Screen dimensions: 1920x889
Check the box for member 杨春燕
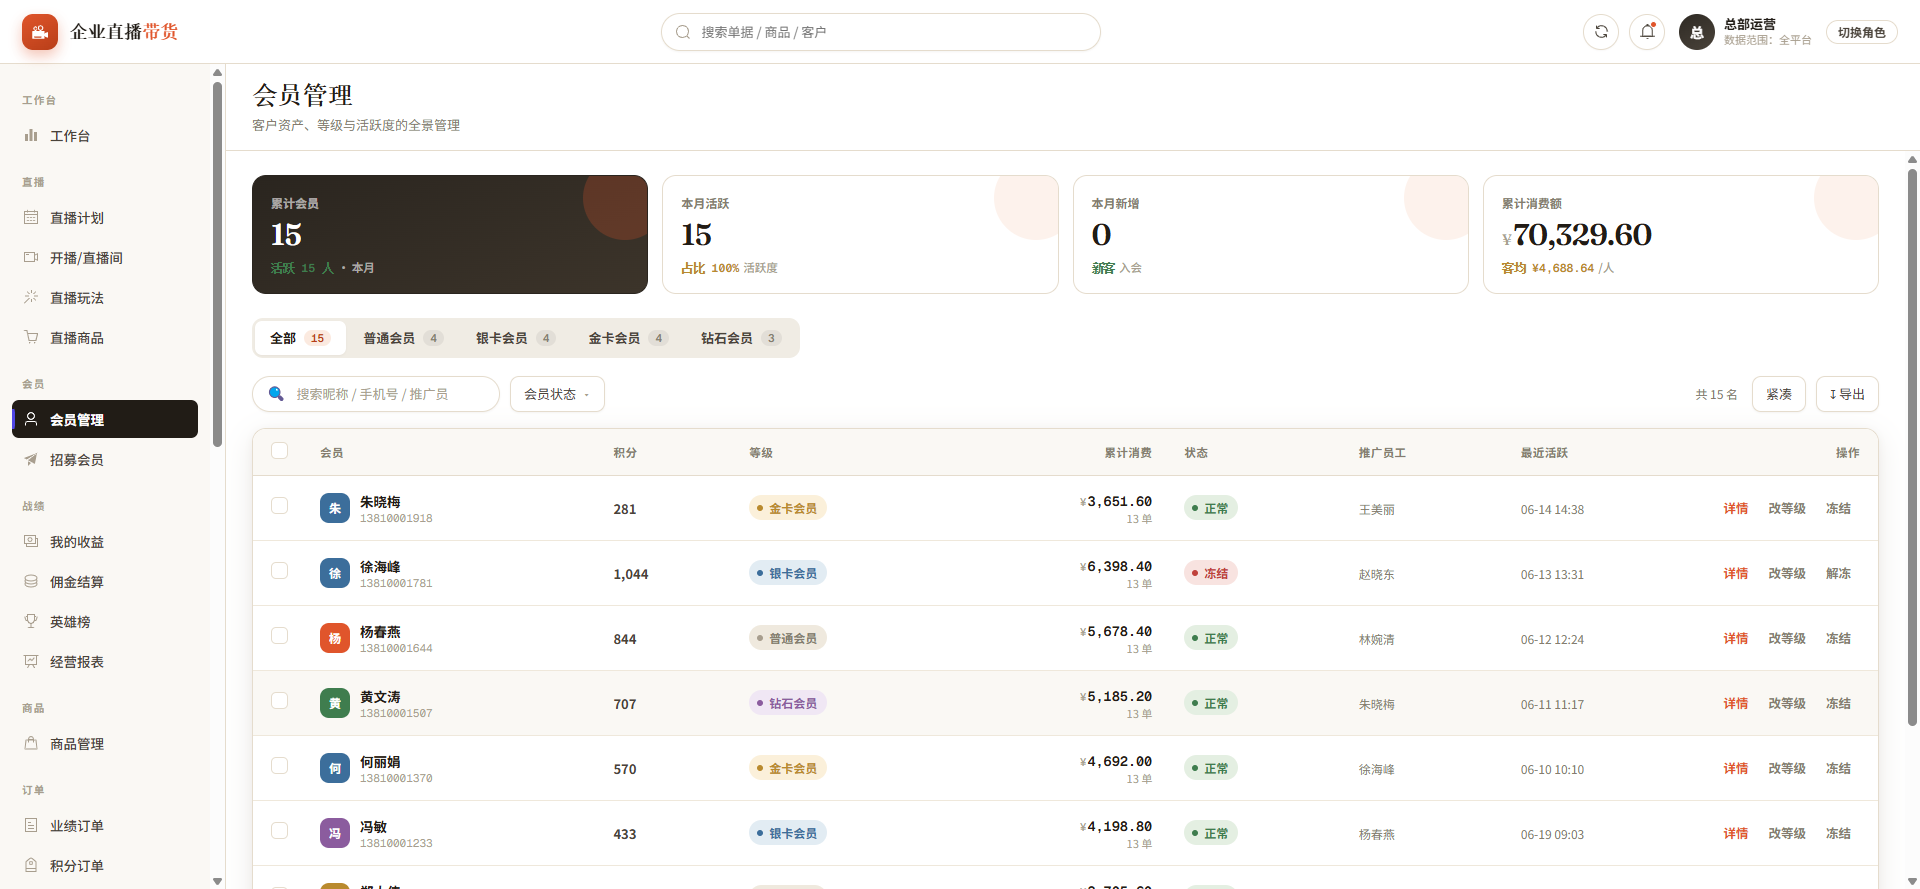(280, 636)
